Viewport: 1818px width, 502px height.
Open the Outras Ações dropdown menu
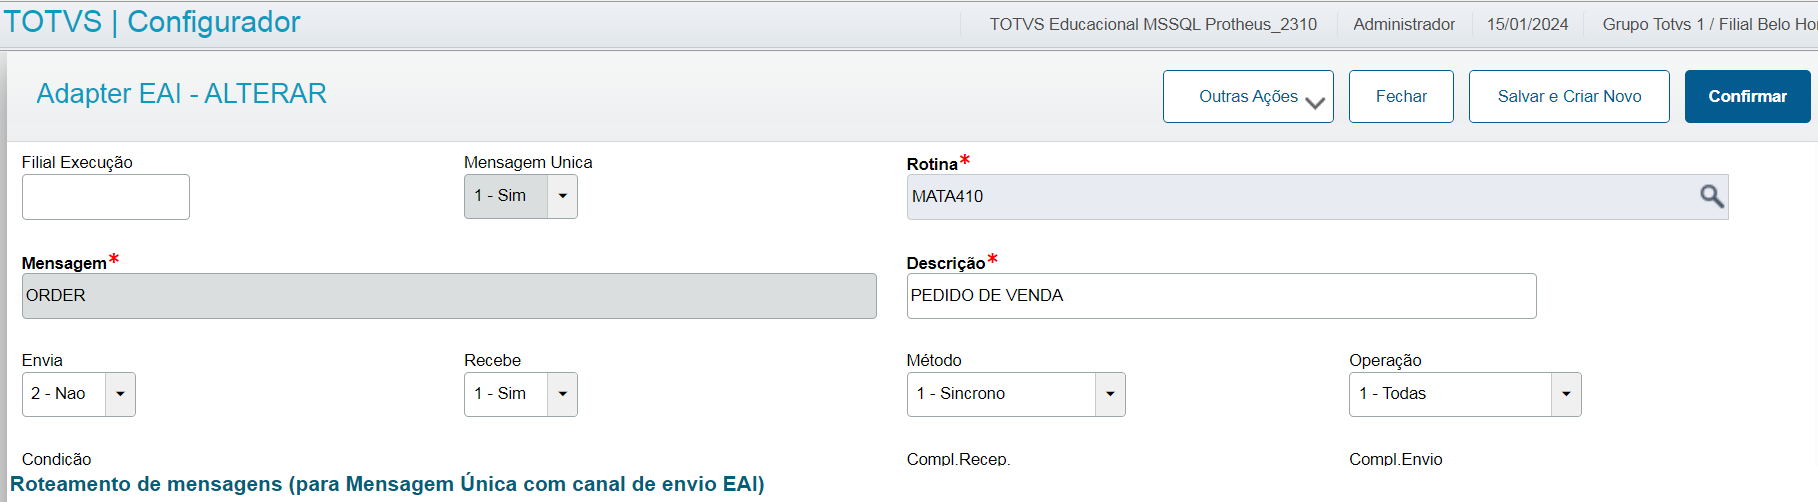point(1247,97)
